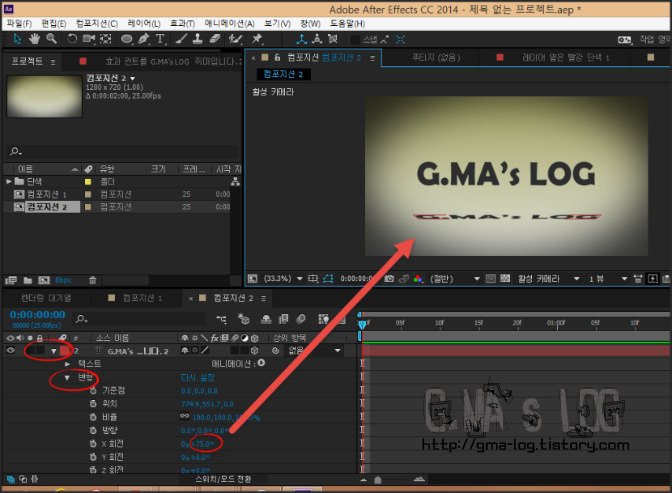The width and height of the screenshot is (672, 493).
Task: Select the Hand tool
Action: click(x=34, y=39)
